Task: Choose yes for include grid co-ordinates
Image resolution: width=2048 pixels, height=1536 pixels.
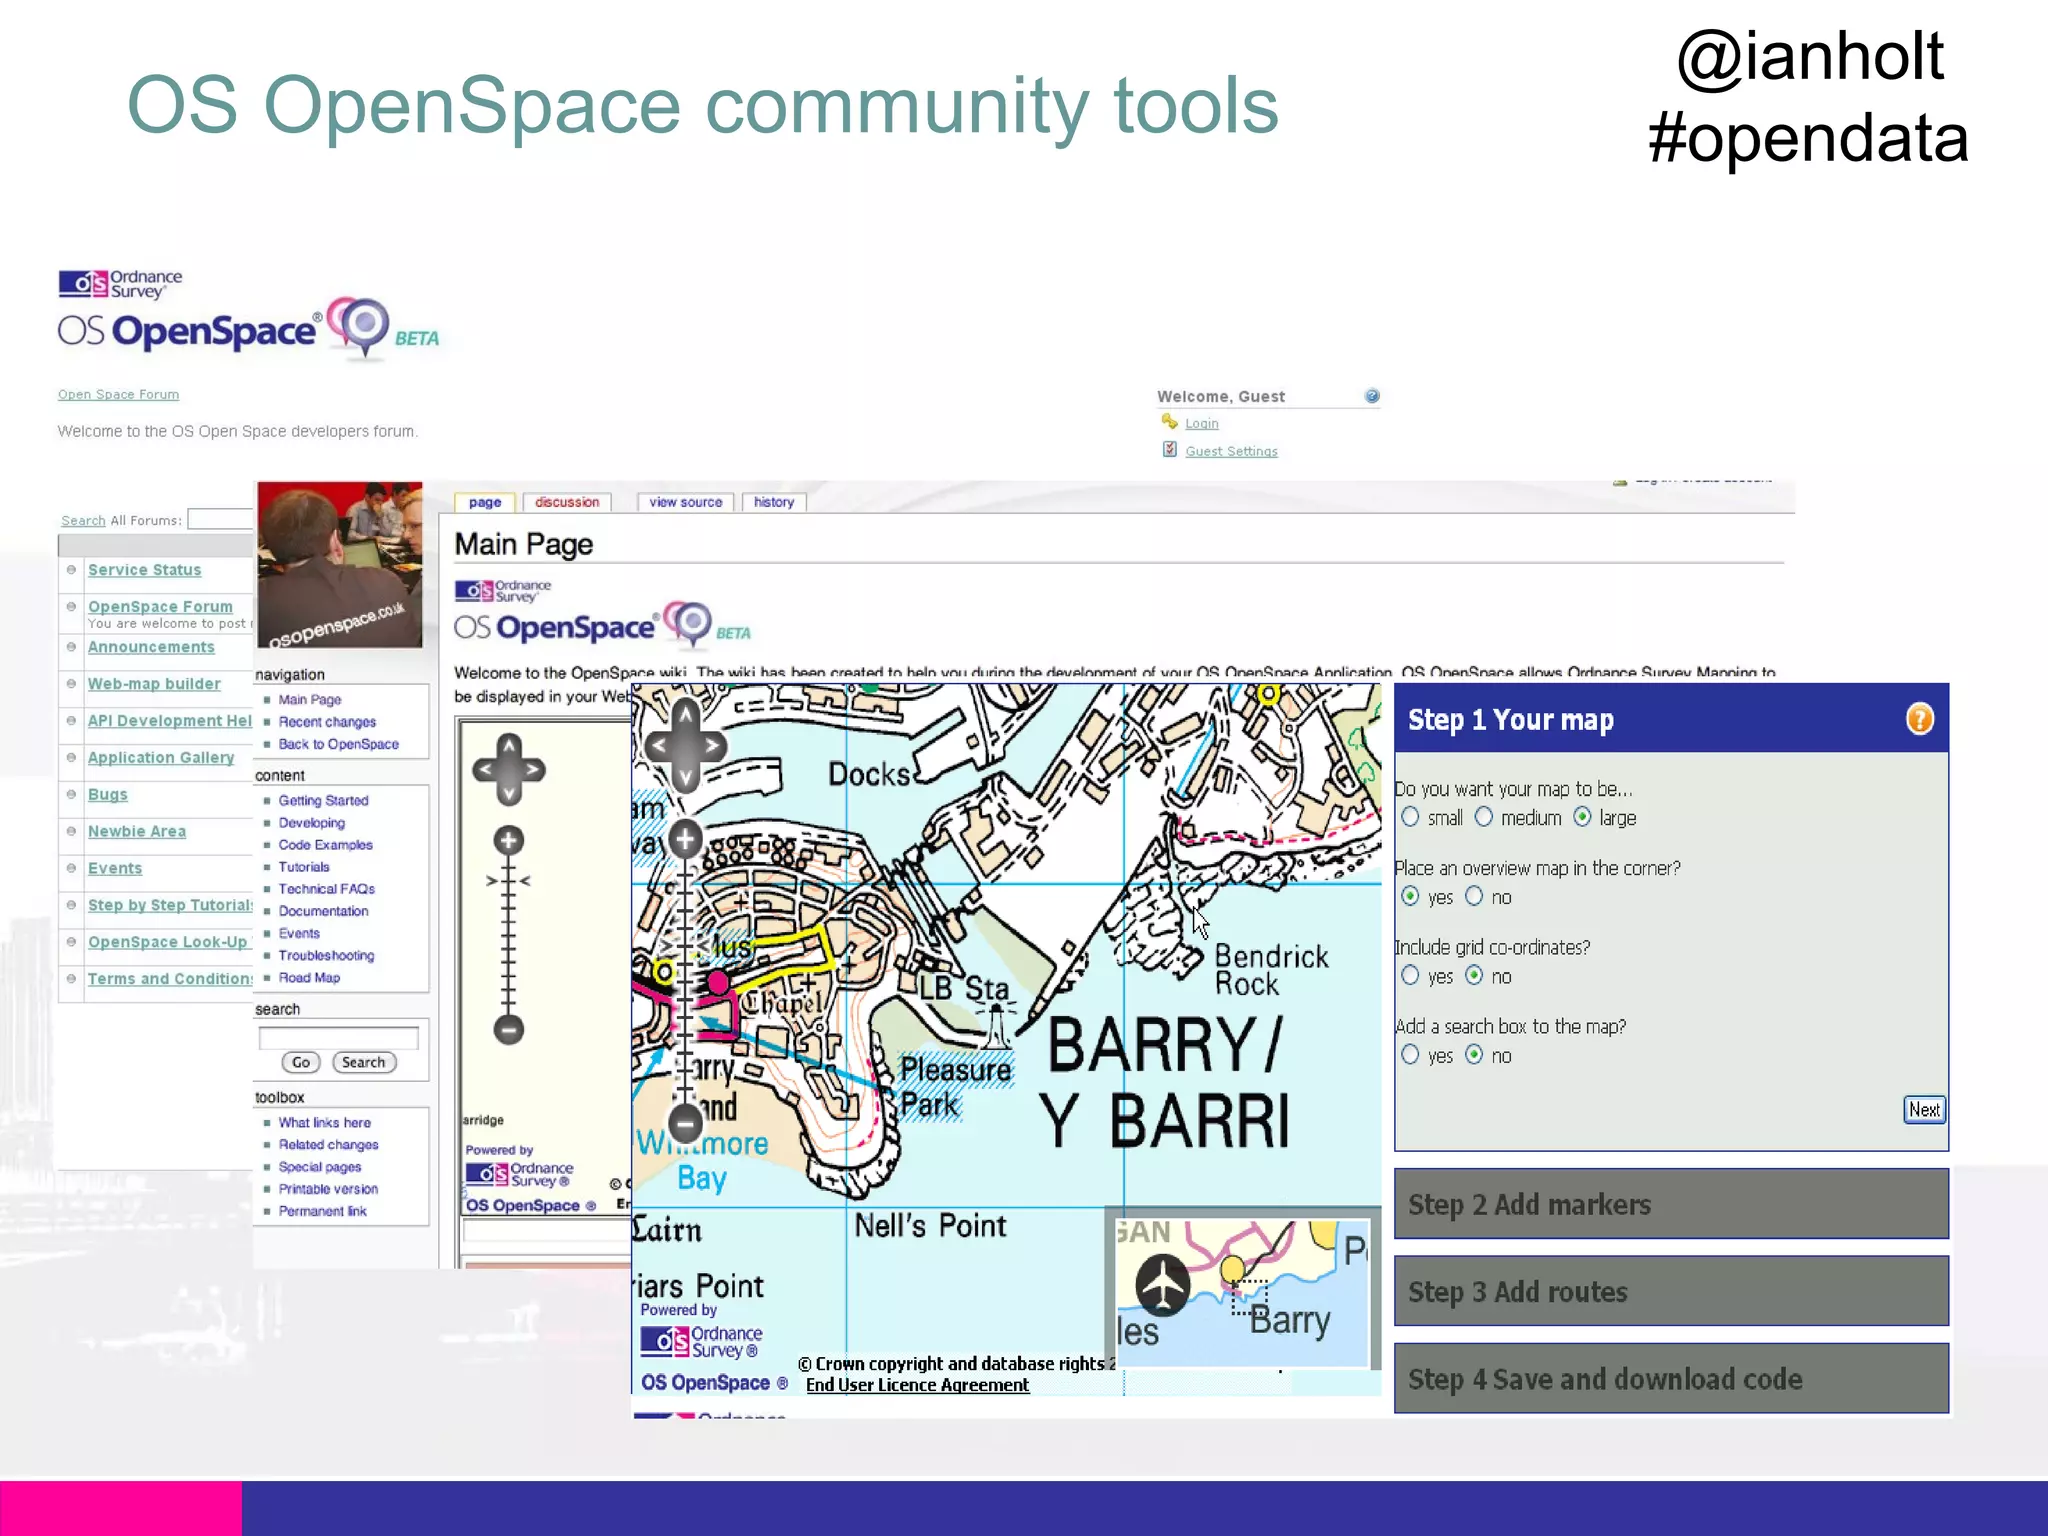Action: (1410, 975)
